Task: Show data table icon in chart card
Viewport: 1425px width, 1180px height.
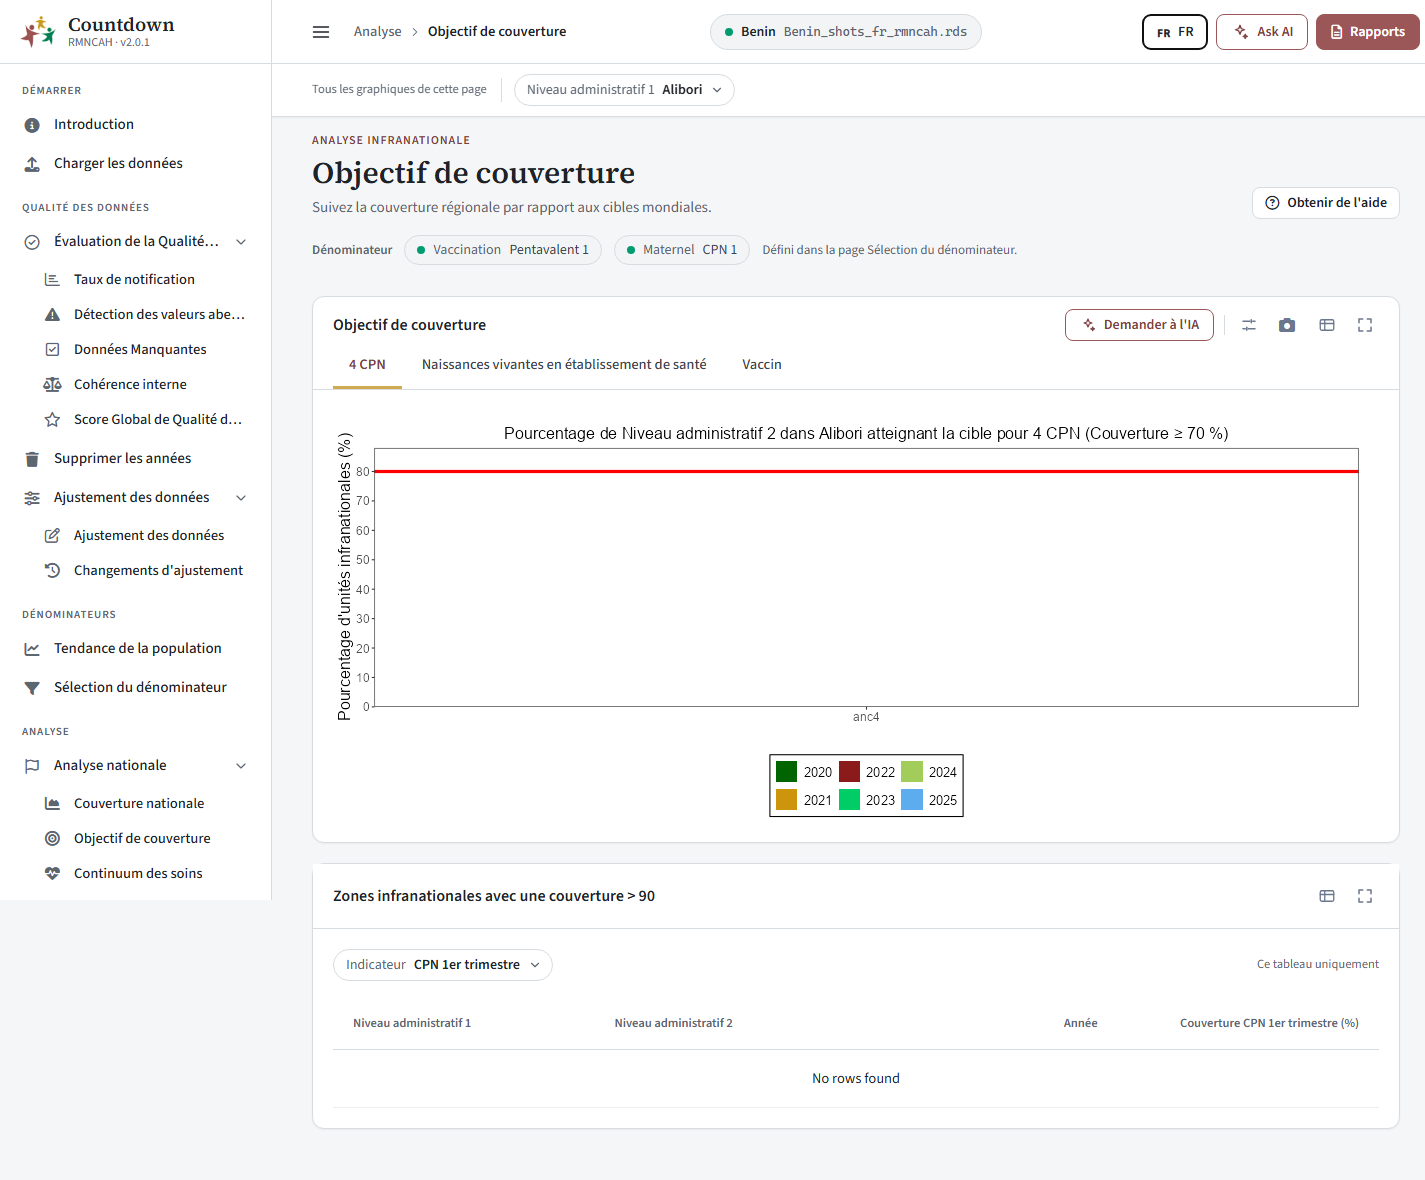Action: (1327, 325)
